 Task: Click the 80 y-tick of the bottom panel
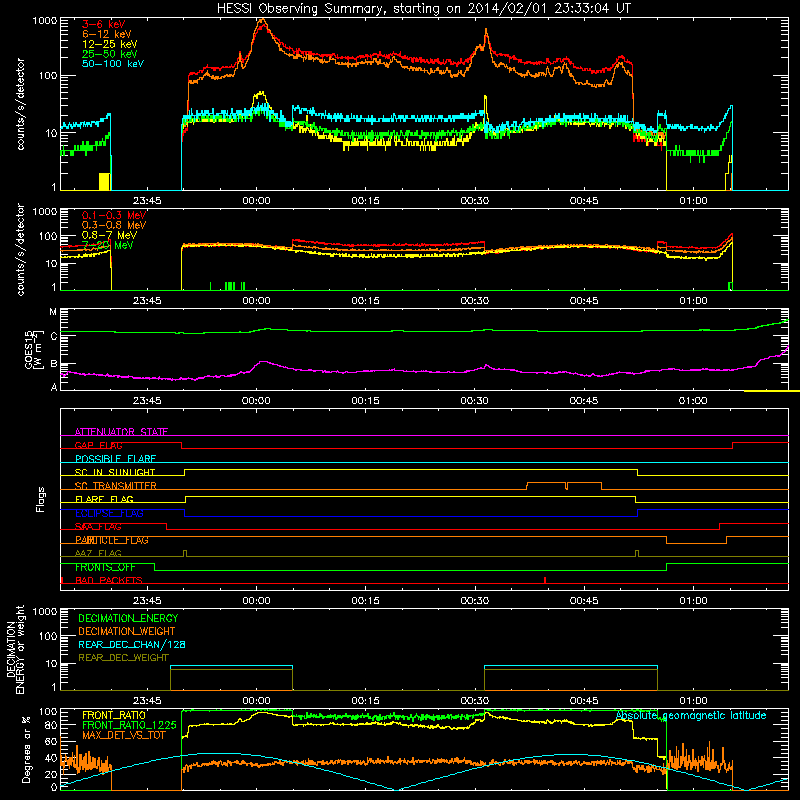(51, 725)
